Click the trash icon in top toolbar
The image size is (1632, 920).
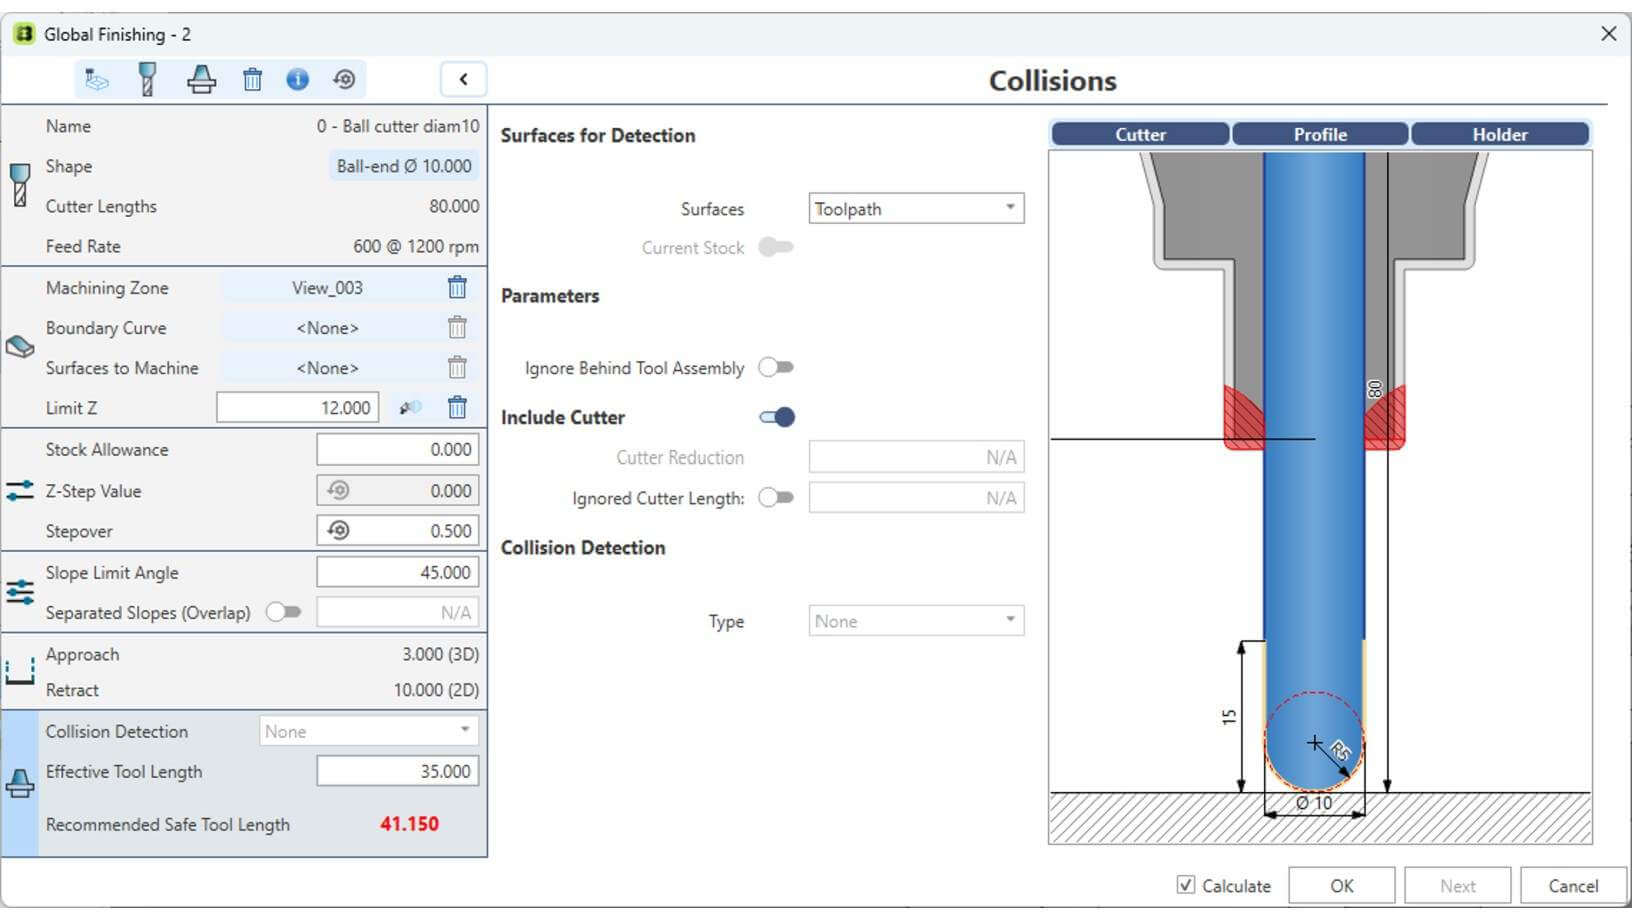click(252, 80)
